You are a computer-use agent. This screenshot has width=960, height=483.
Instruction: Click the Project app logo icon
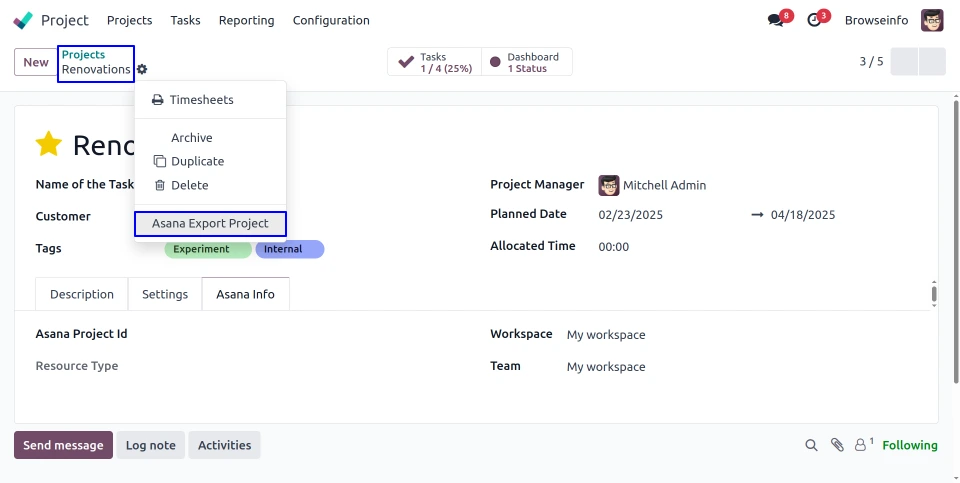click(23, 20)
